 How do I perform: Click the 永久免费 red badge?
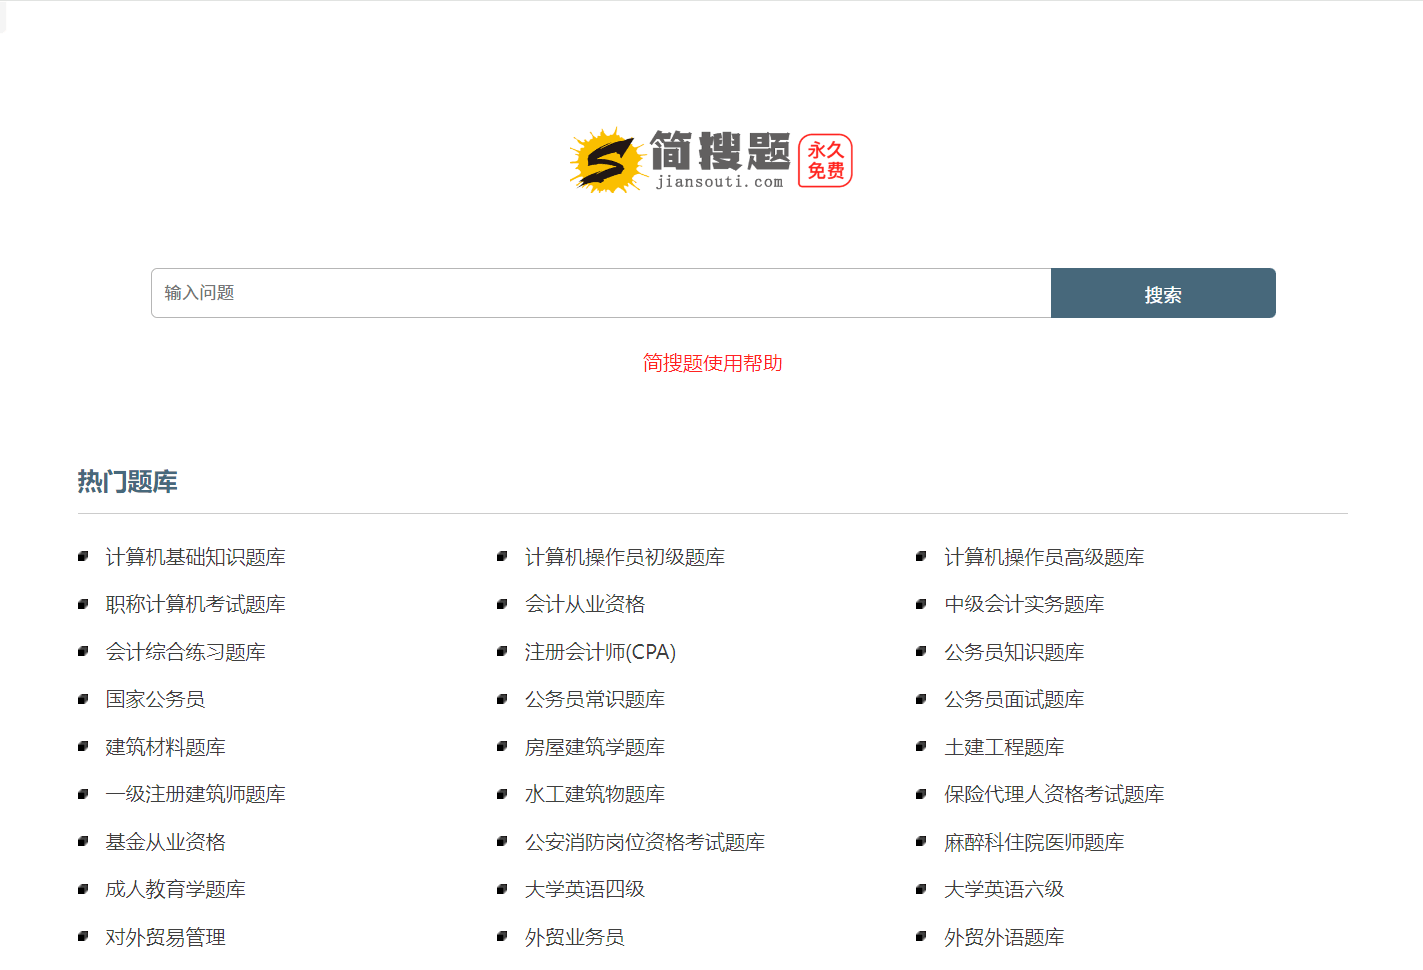tap(825, 161)
